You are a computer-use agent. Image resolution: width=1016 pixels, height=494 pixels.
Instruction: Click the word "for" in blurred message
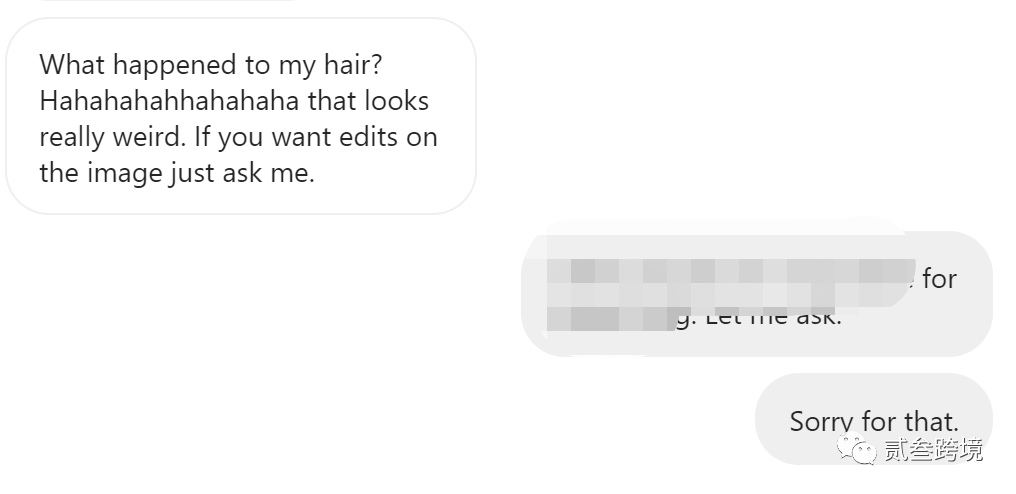[x=939, y=279]
